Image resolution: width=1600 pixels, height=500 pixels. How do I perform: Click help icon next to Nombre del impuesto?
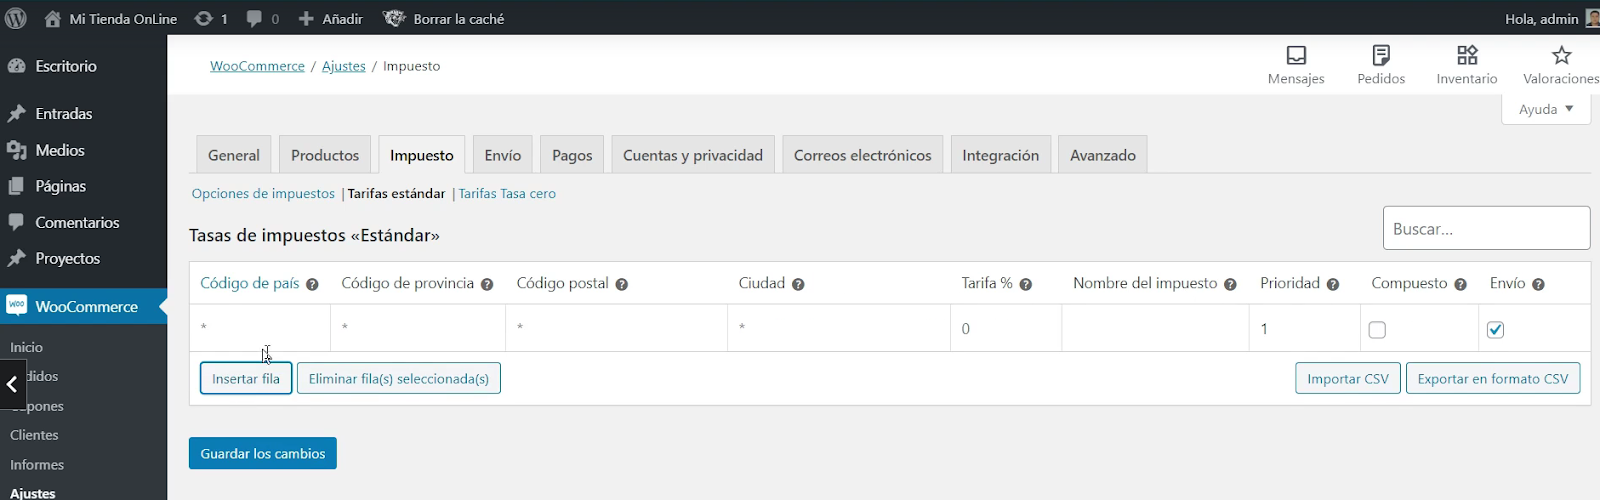pyautogui.click(x=1230, y=285)
